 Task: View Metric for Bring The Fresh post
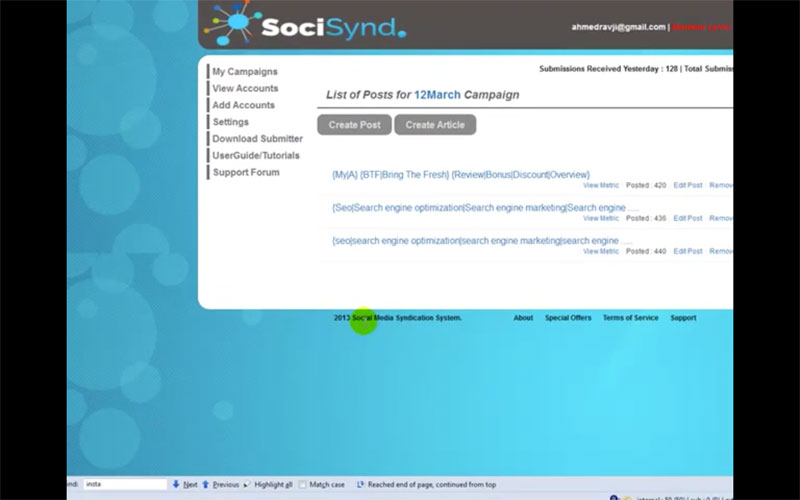click(601, 185)
